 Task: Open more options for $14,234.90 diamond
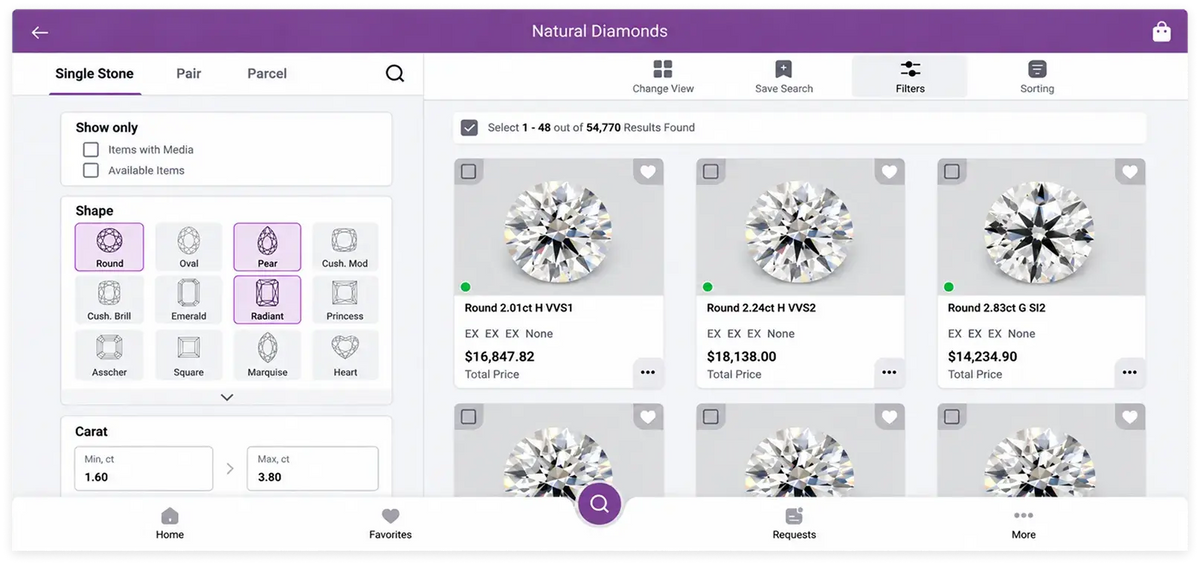coord(1130,372)
